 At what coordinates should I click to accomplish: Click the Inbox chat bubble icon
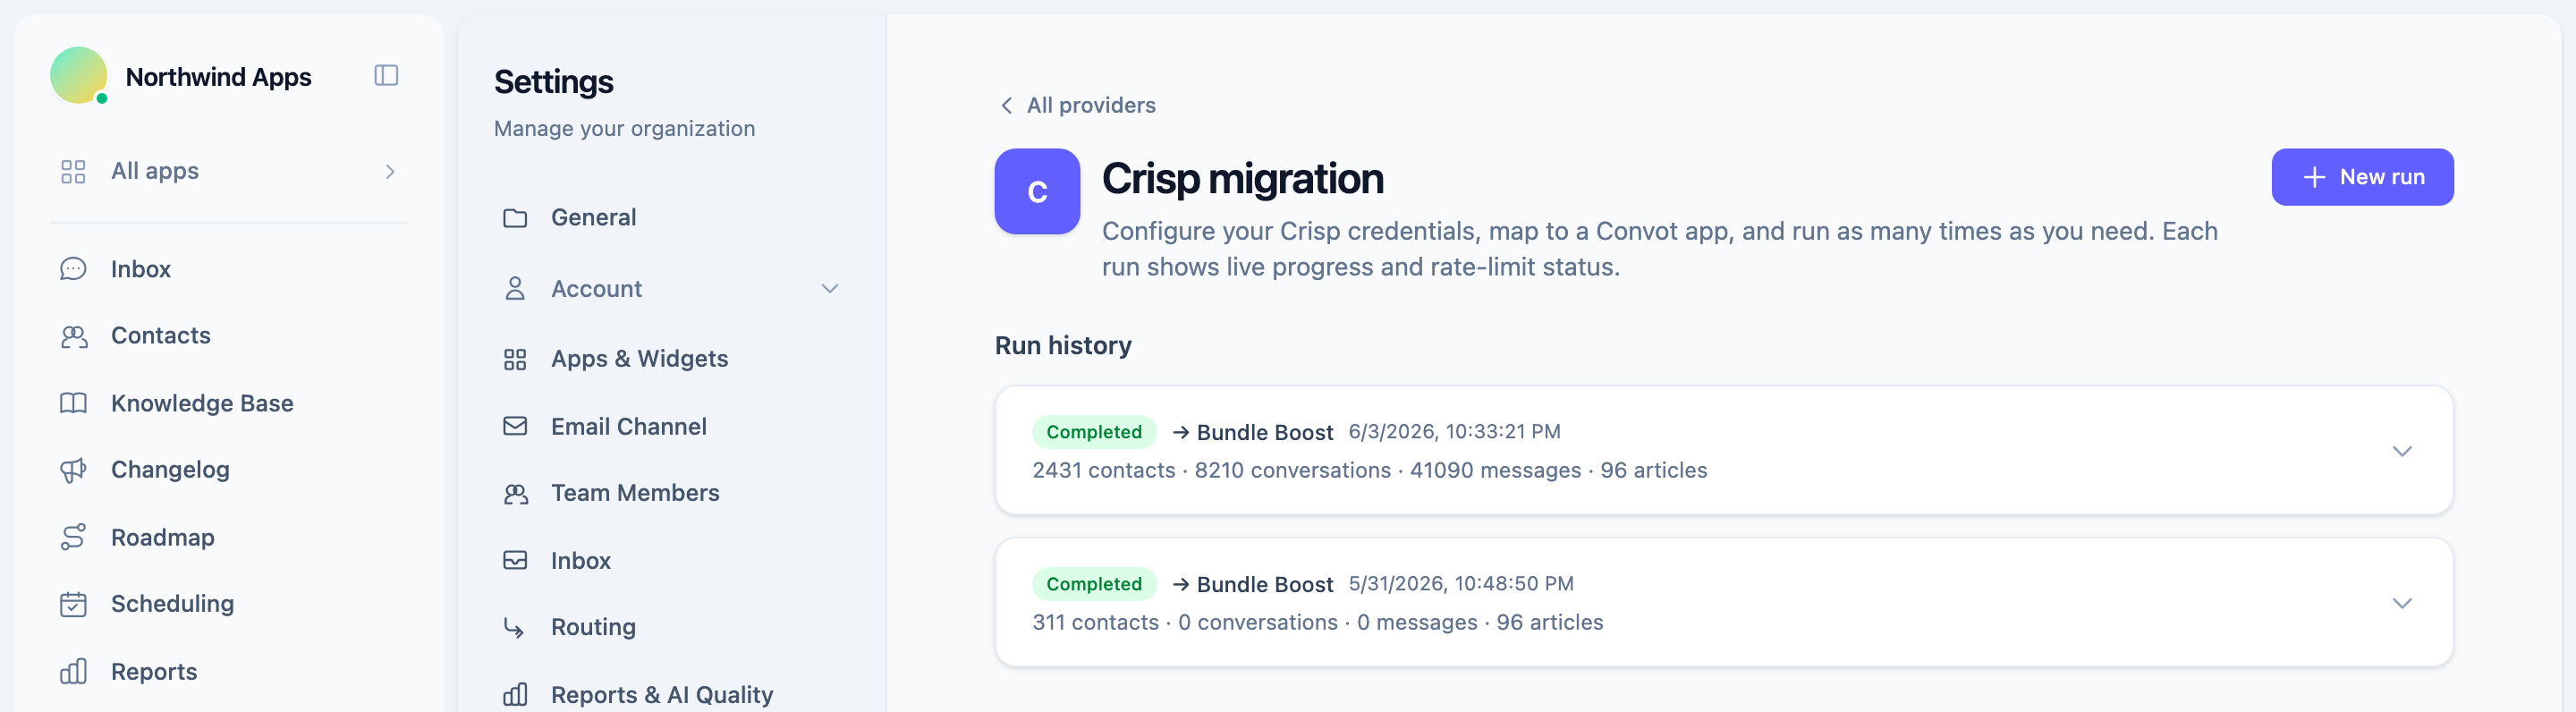pyautogui.click(x=73, y=269)
